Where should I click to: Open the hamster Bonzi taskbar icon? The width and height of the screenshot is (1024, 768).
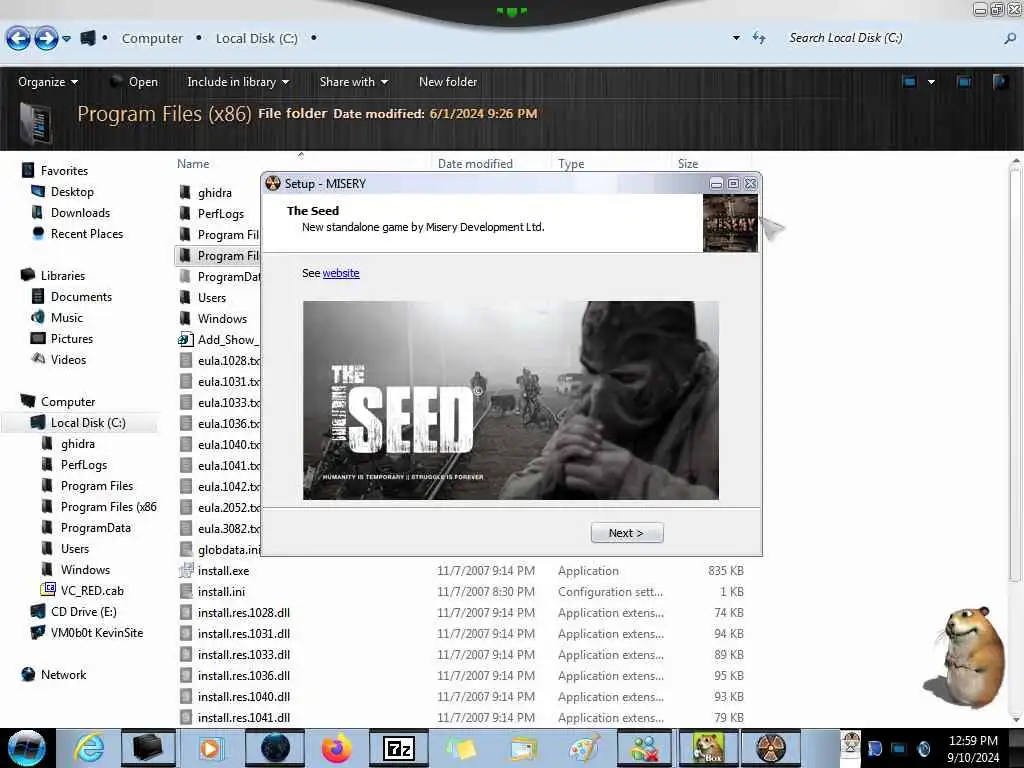click(709, 748)
